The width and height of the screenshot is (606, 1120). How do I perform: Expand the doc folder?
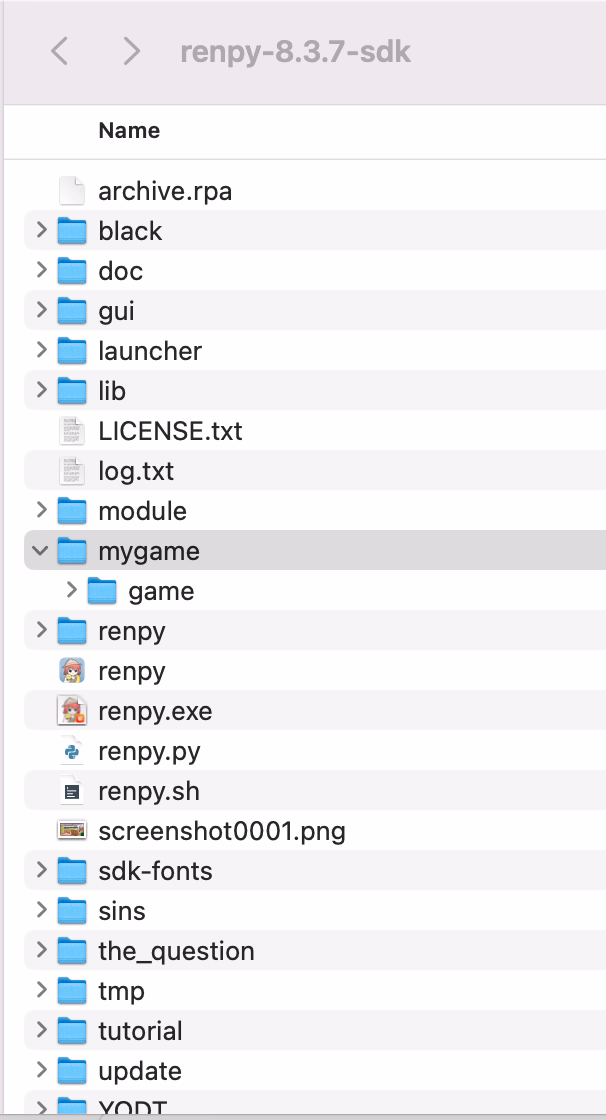click(x=41, y=270)
